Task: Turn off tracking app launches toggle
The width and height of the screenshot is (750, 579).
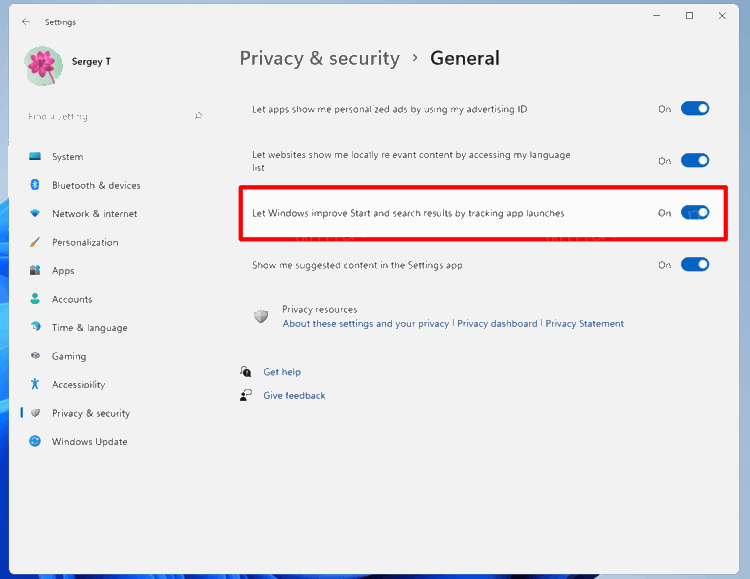Action: 695,213
